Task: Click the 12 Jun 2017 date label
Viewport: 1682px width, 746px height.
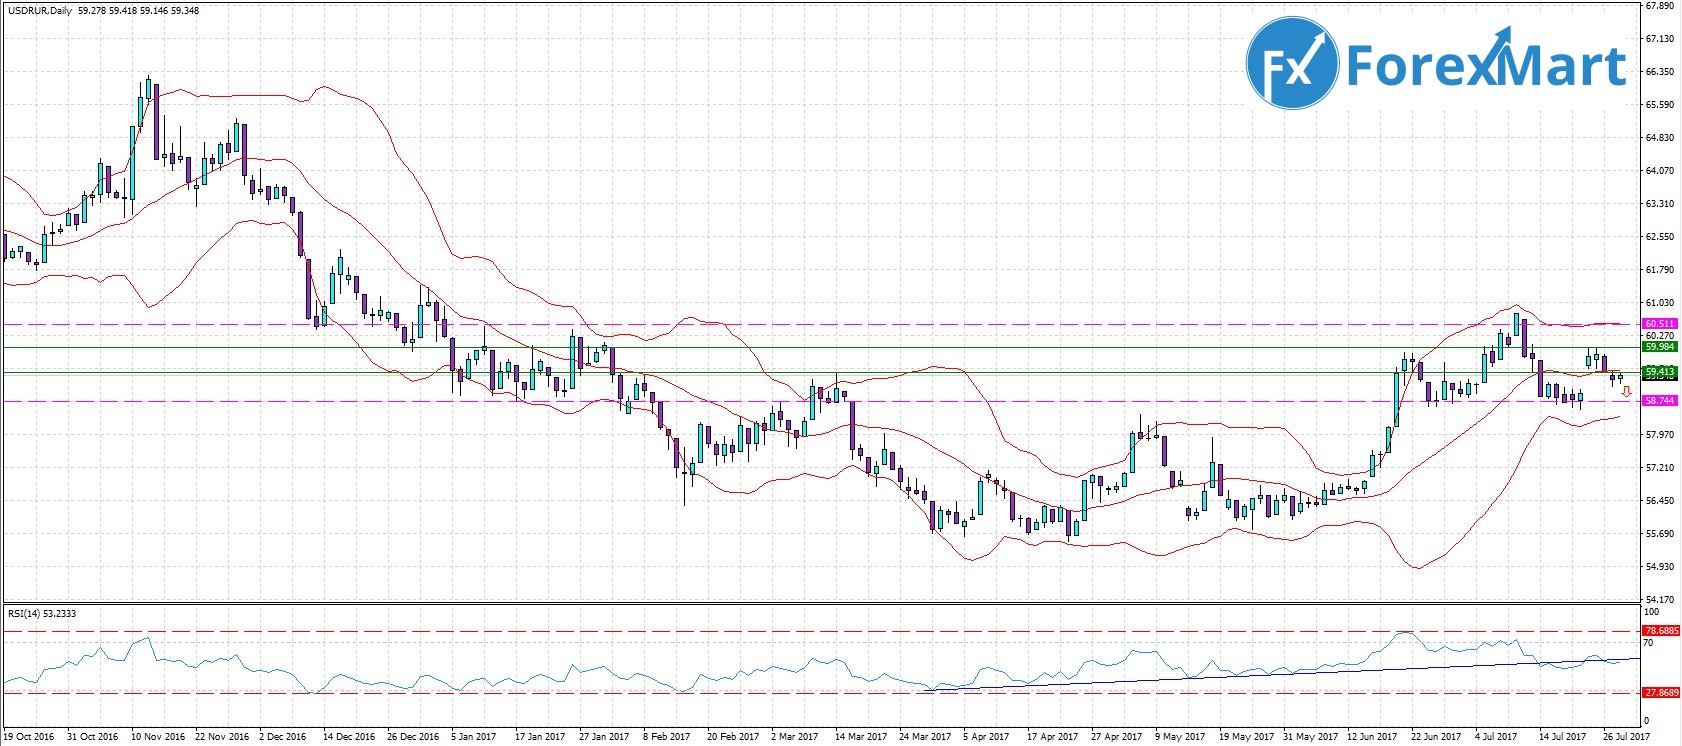Action: tap(1371, 737)
